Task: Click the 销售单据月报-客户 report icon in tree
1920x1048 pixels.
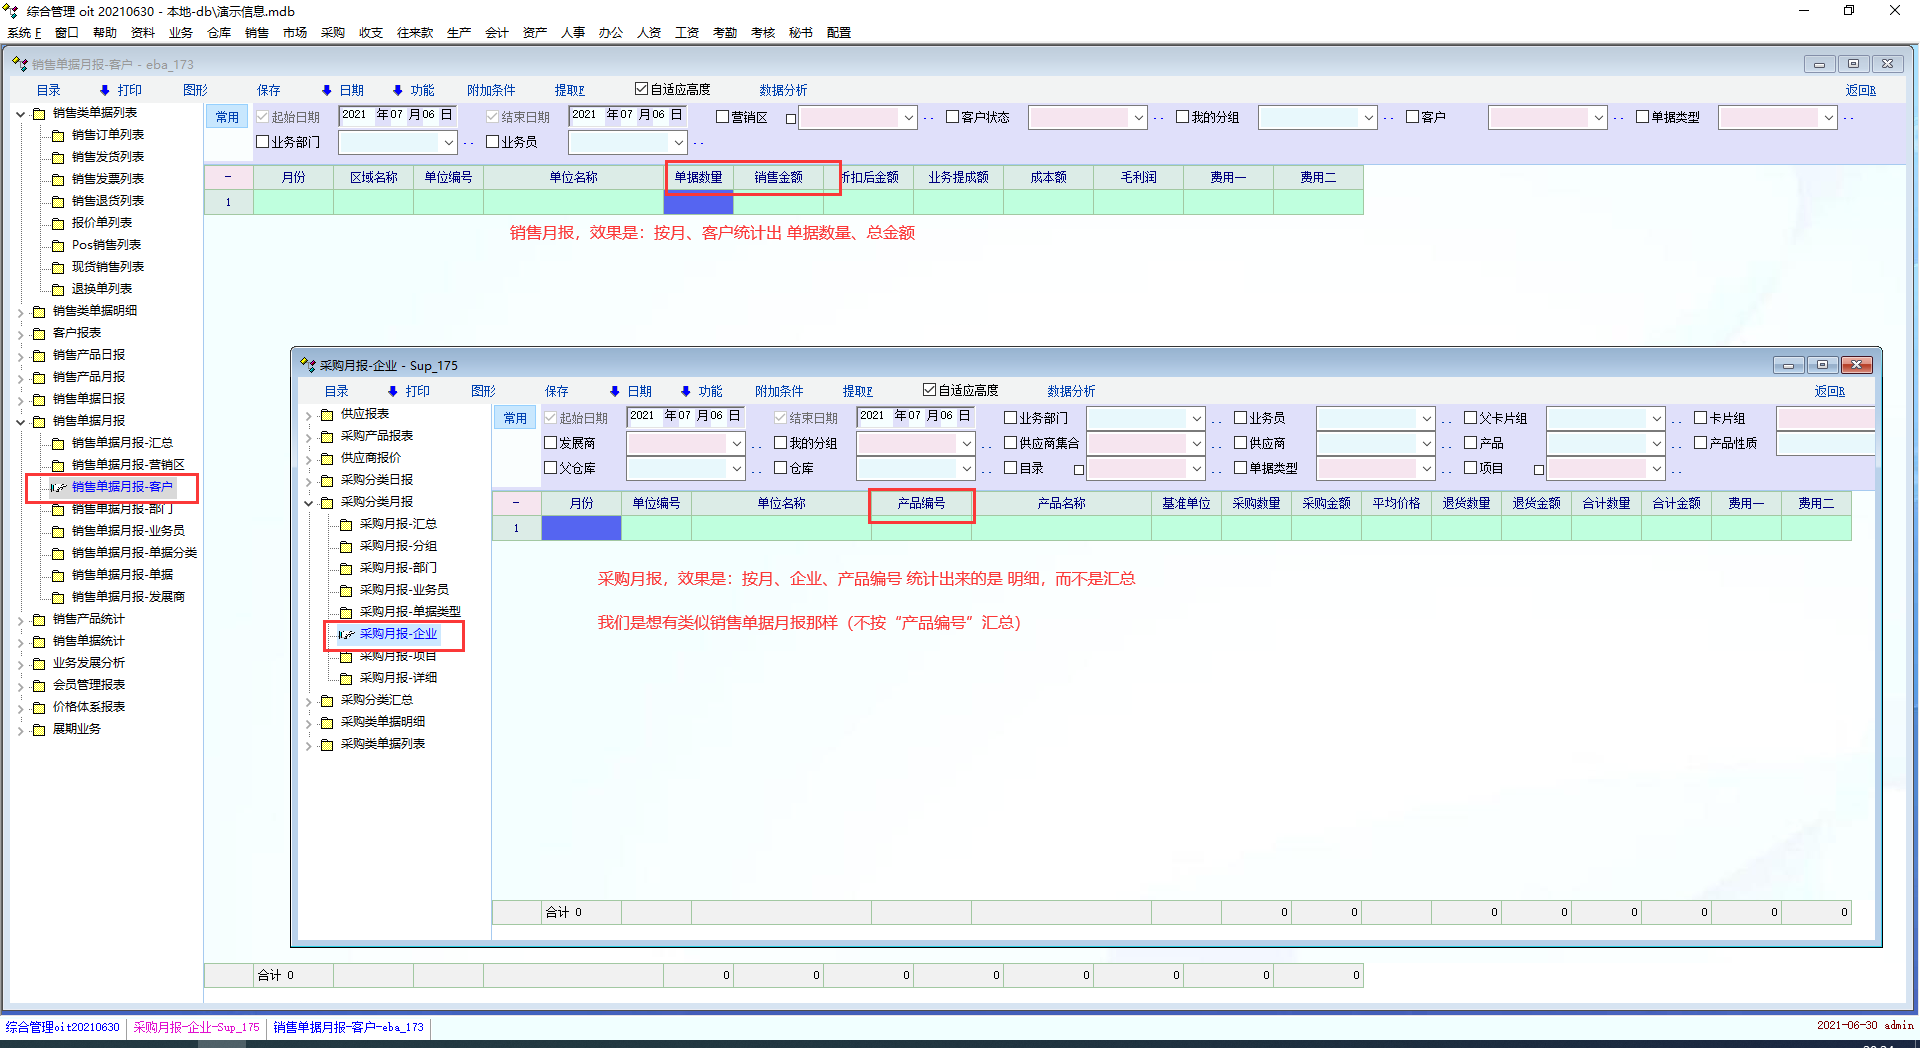Action: click(x=58, y=487)
